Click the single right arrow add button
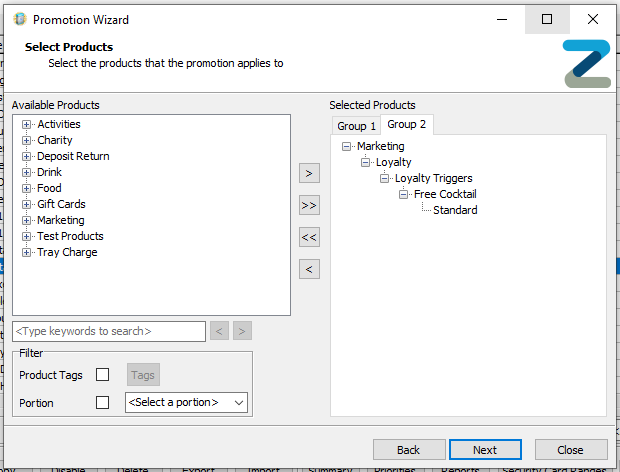This screenshot has height=472, width=620. coord(309,173)
